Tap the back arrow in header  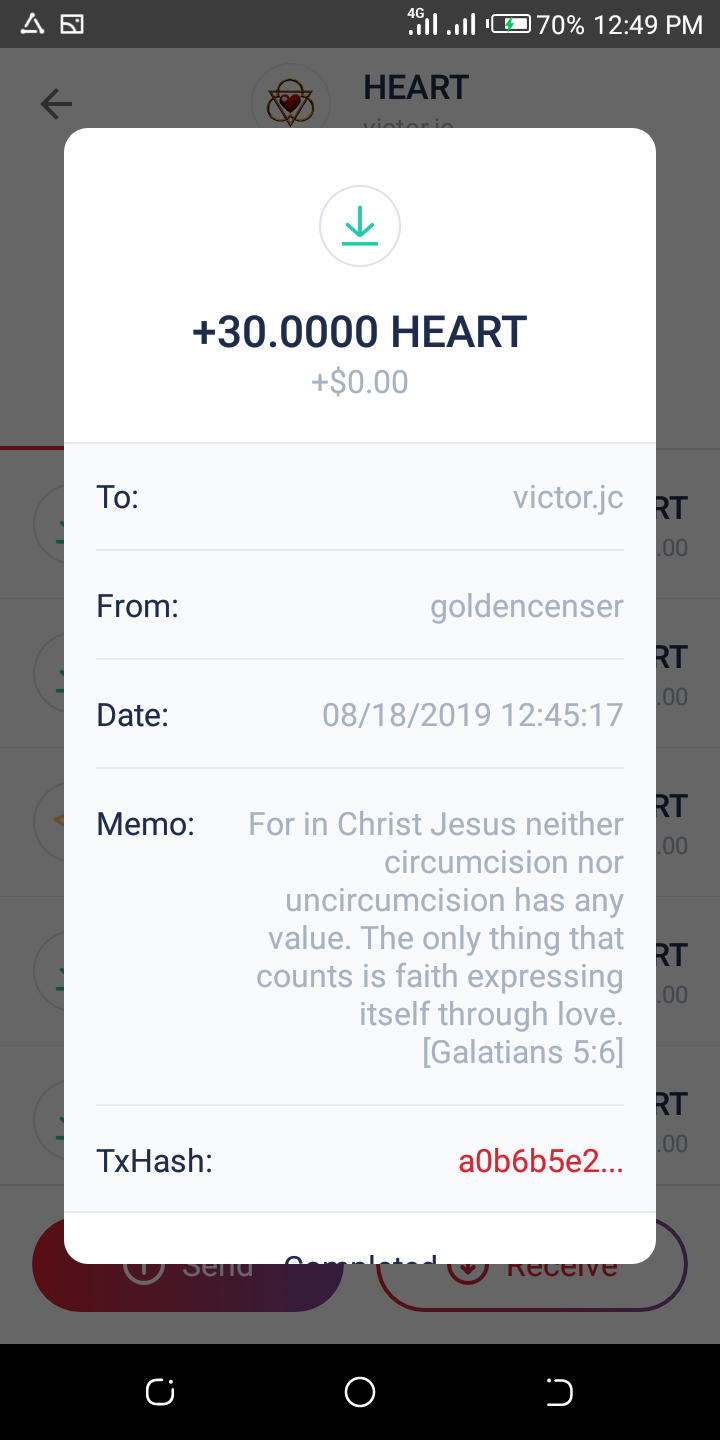point(57,103)
